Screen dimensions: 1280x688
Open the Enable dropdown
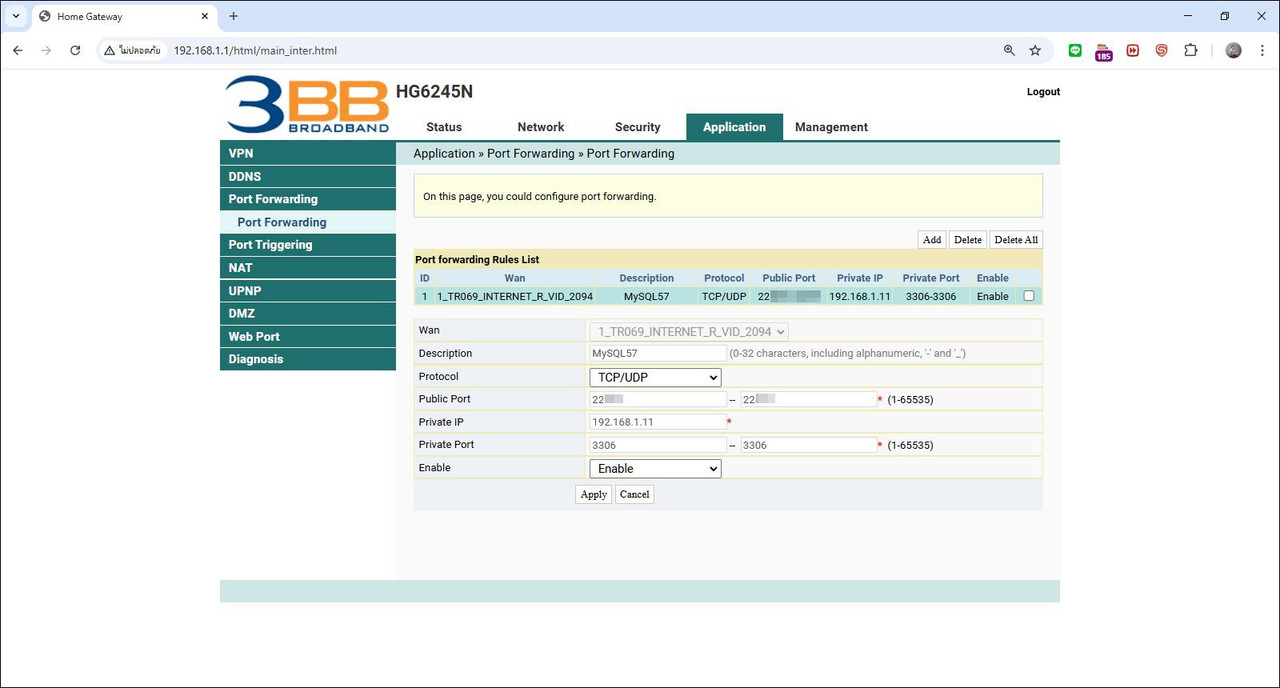pyautogui.click(x=655, y=468)
